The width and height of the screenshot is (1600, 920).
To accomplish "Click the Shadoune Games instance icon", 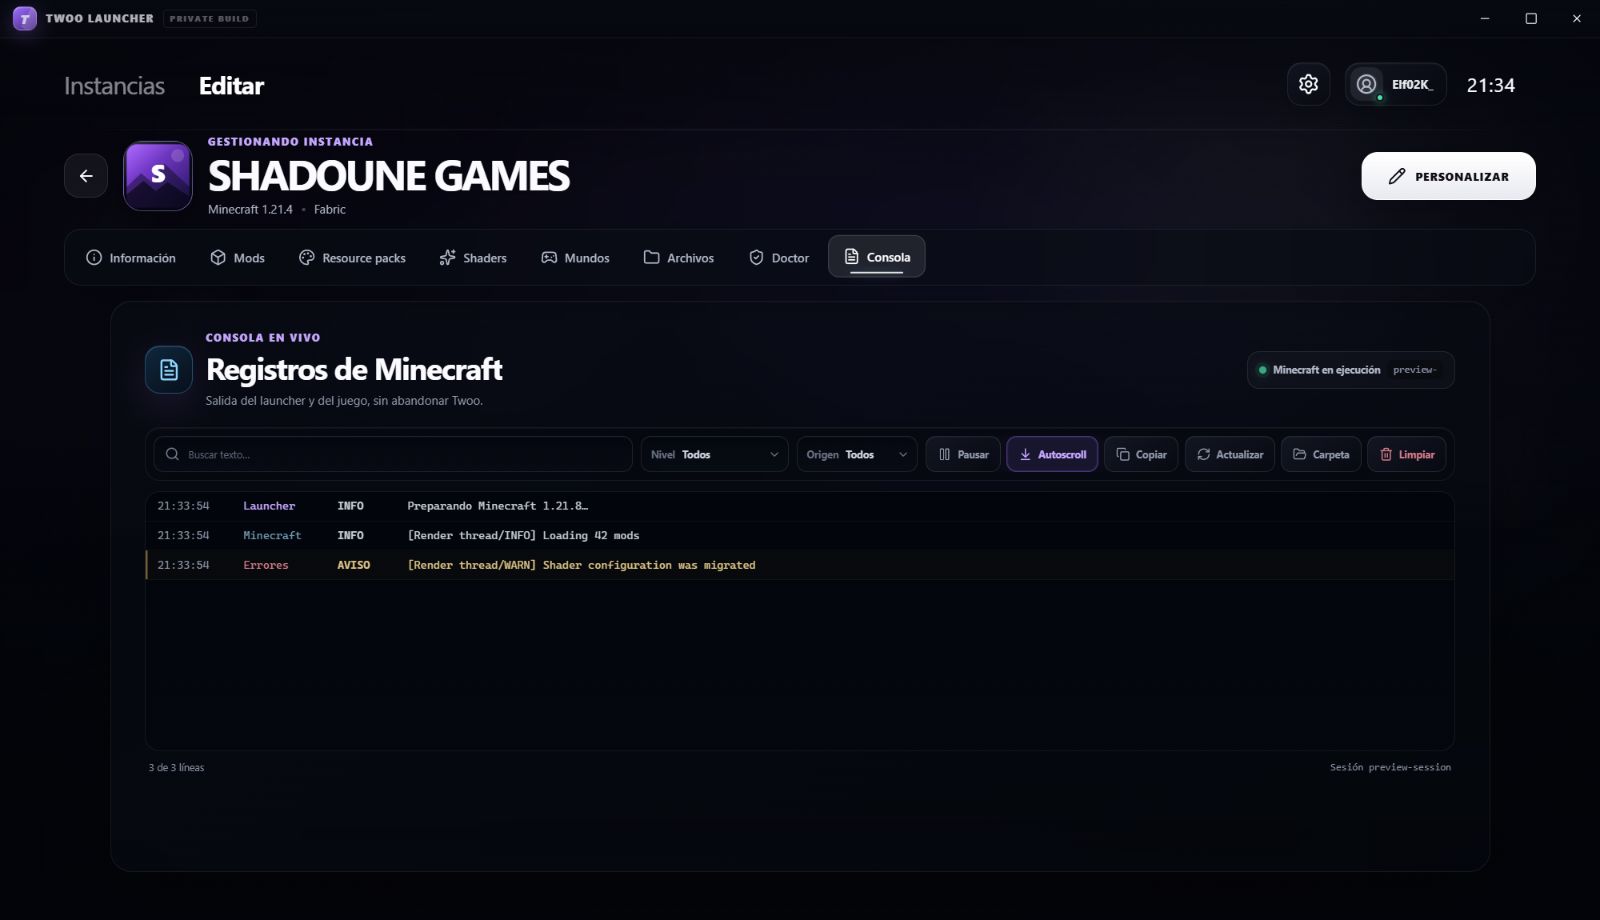I will coord(158,176).
